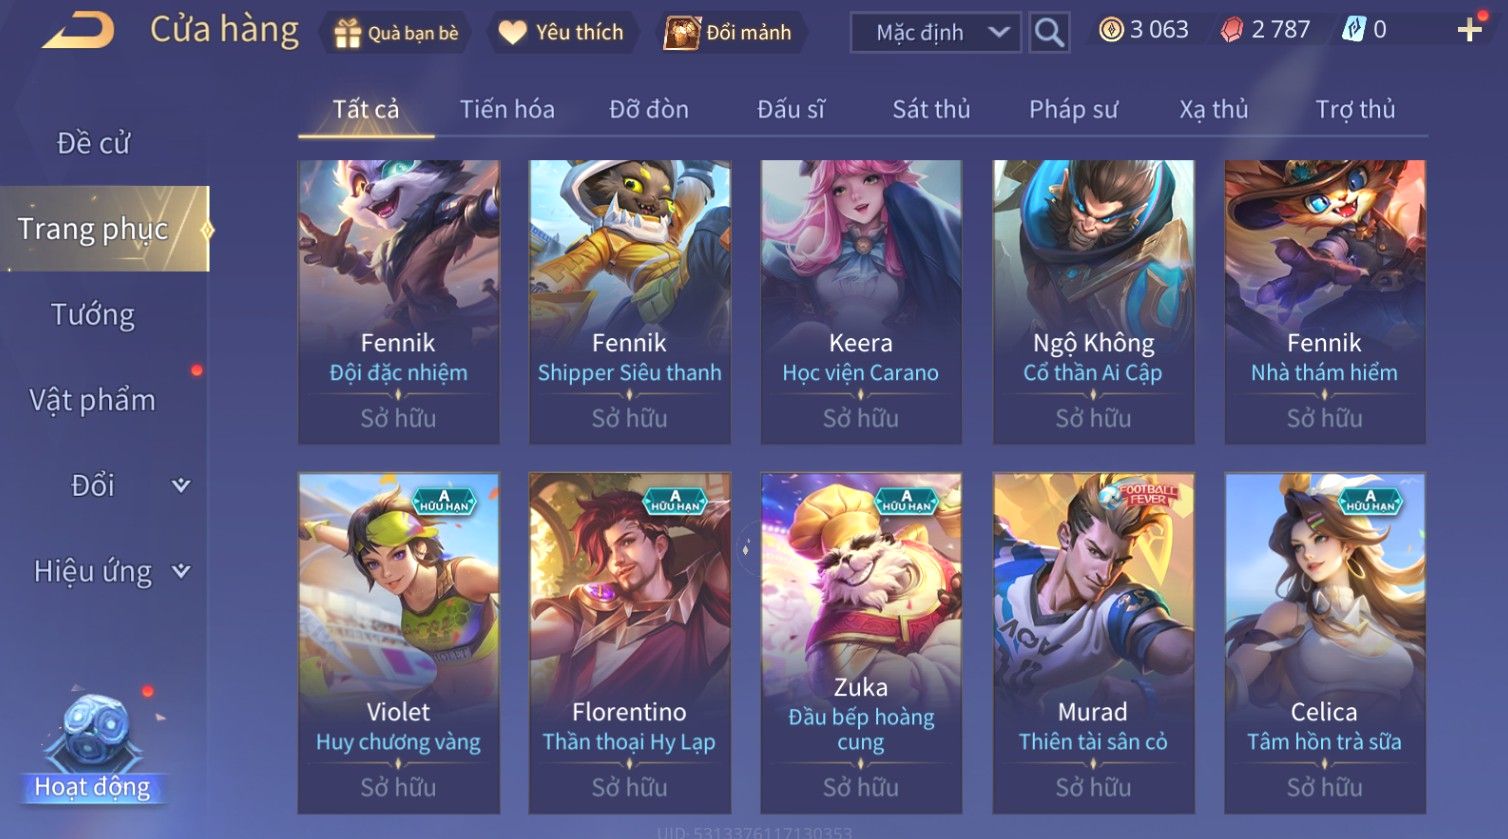Screen dimensions: 1508x839
Task: Select Vật phẩm in the sidebar
Action: (x=93, y=400)
